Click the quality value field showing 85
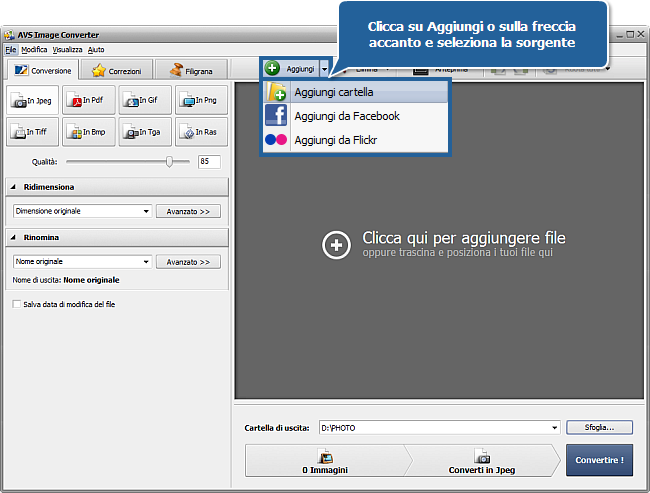 coord(209,161)
